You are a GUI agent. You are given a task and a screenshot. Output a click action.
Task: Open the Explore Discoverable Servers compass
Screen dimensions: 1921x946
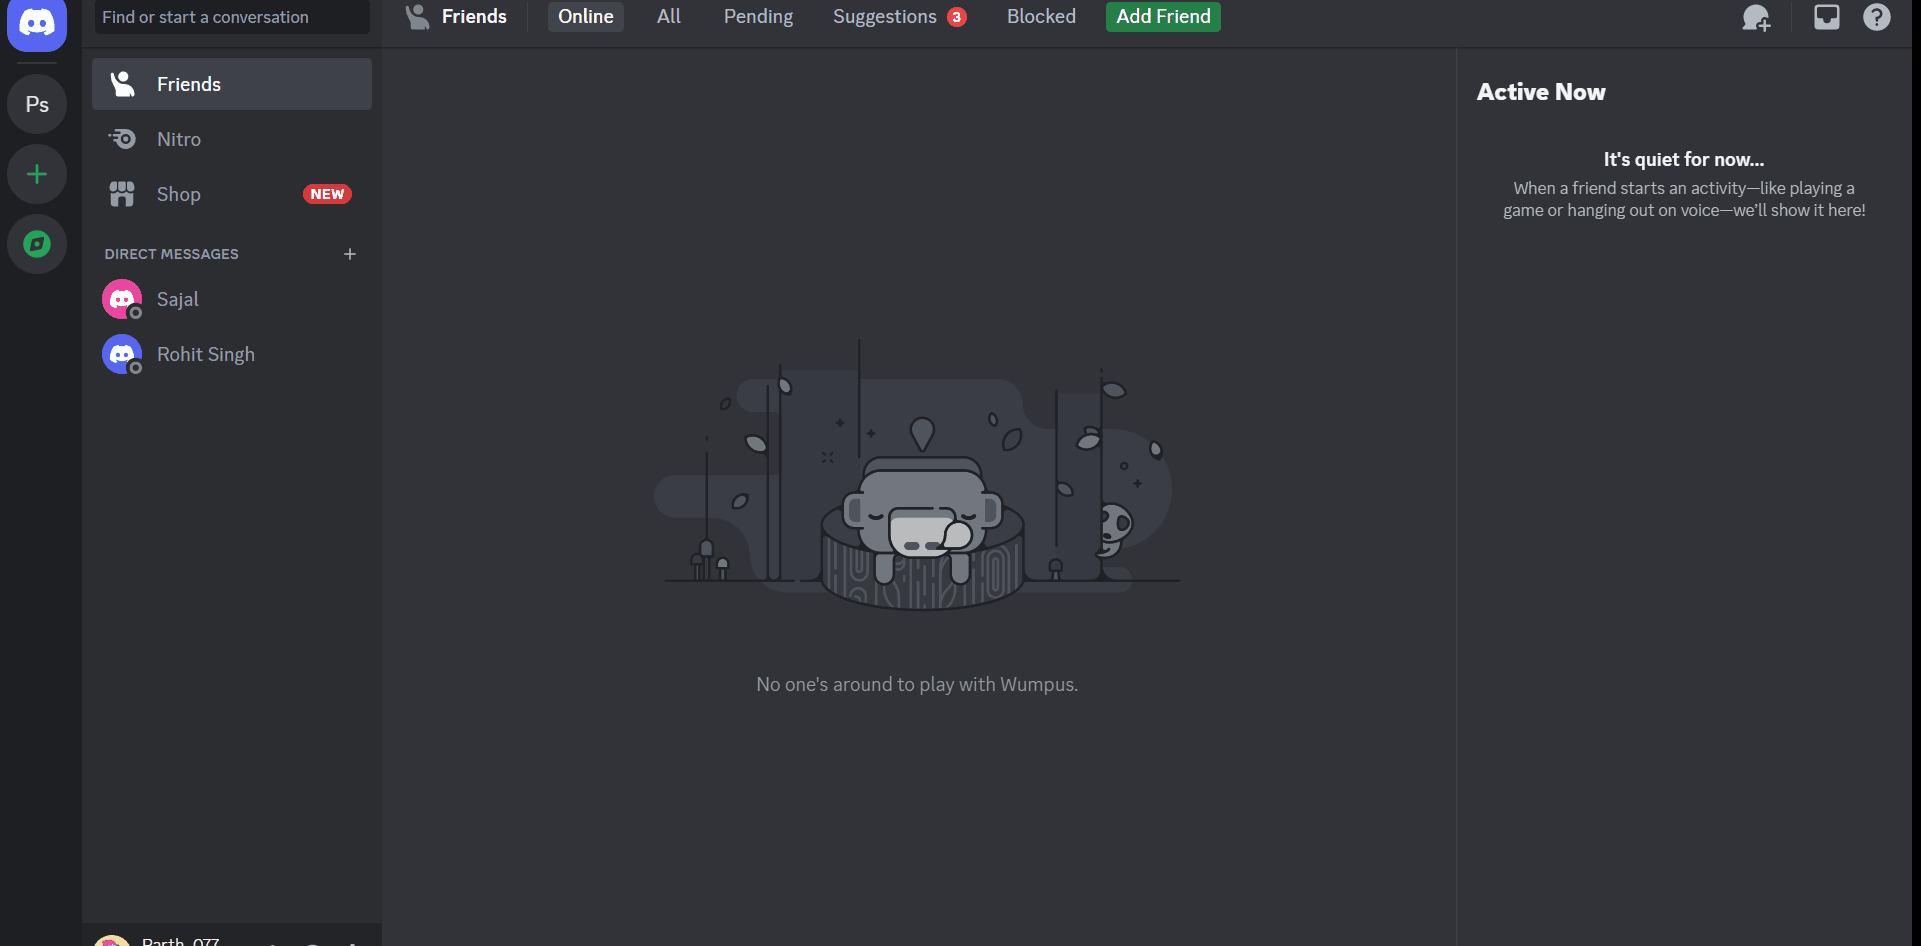click(x=37, y=244)
